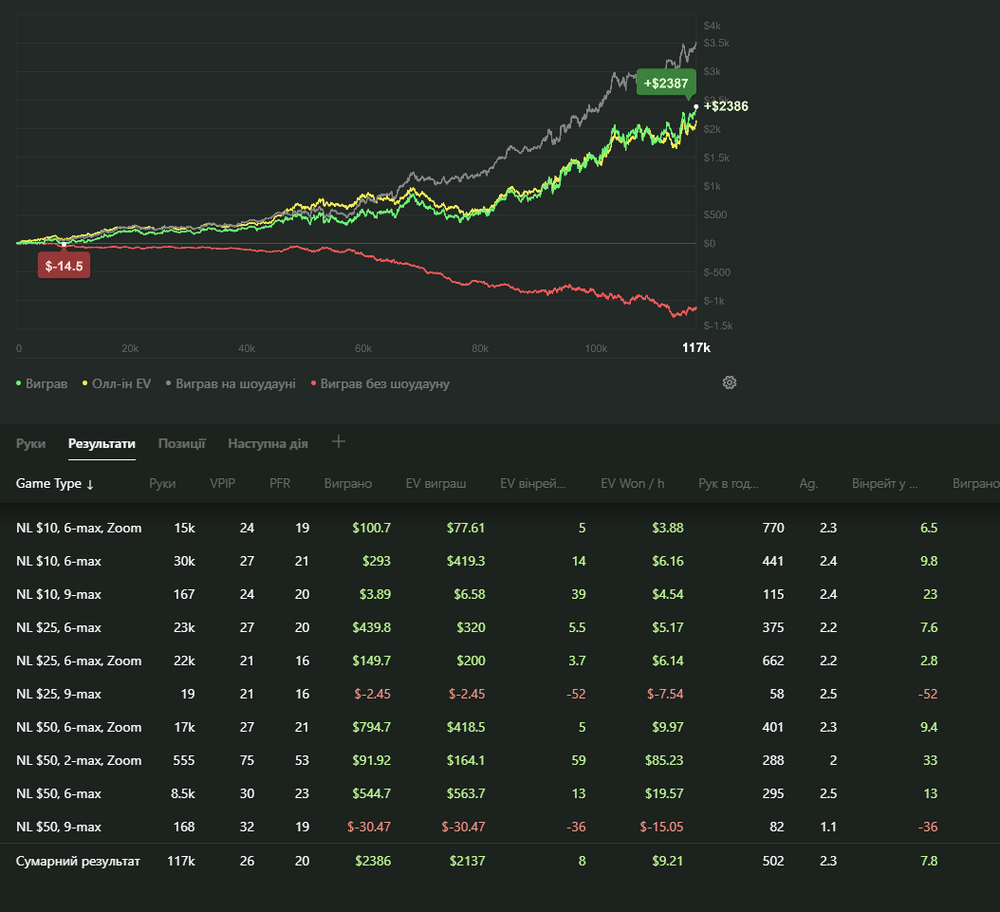The width and height of the screenshot is (1000, 912).
Task: Sort table by VPIP column
Action: pos(222,484)
